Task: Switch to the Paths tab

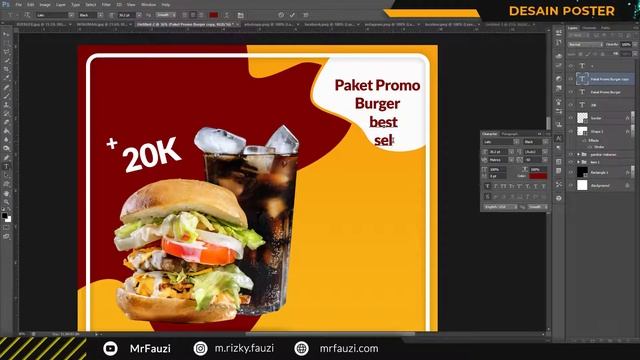Action: (606, 28)
